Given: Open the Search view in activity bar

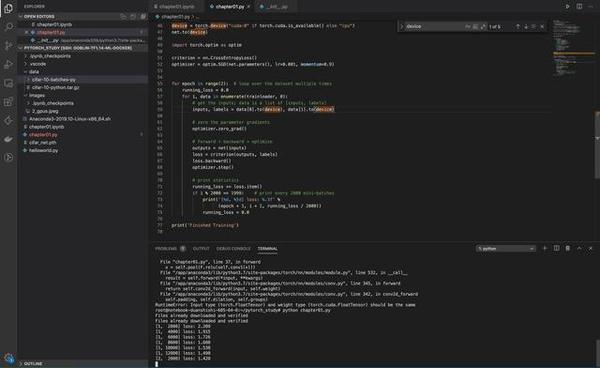Looking at the screenshot, I should pos(8,27).
